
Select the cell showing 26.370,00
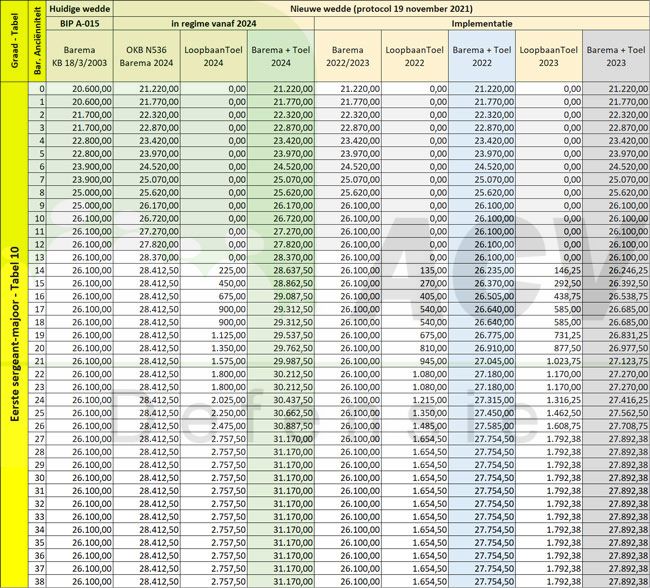(482, 283)
